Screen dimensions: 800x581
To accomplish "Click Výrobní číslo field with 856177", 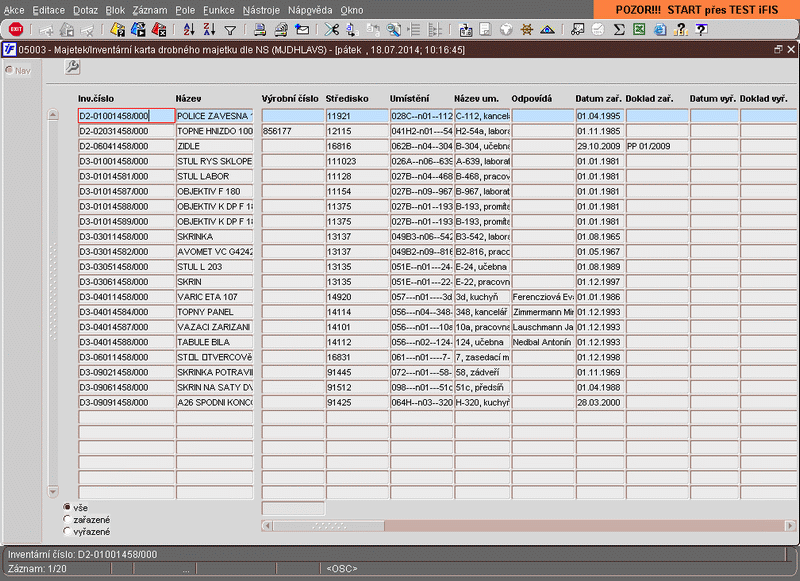I will pos(293,131).
